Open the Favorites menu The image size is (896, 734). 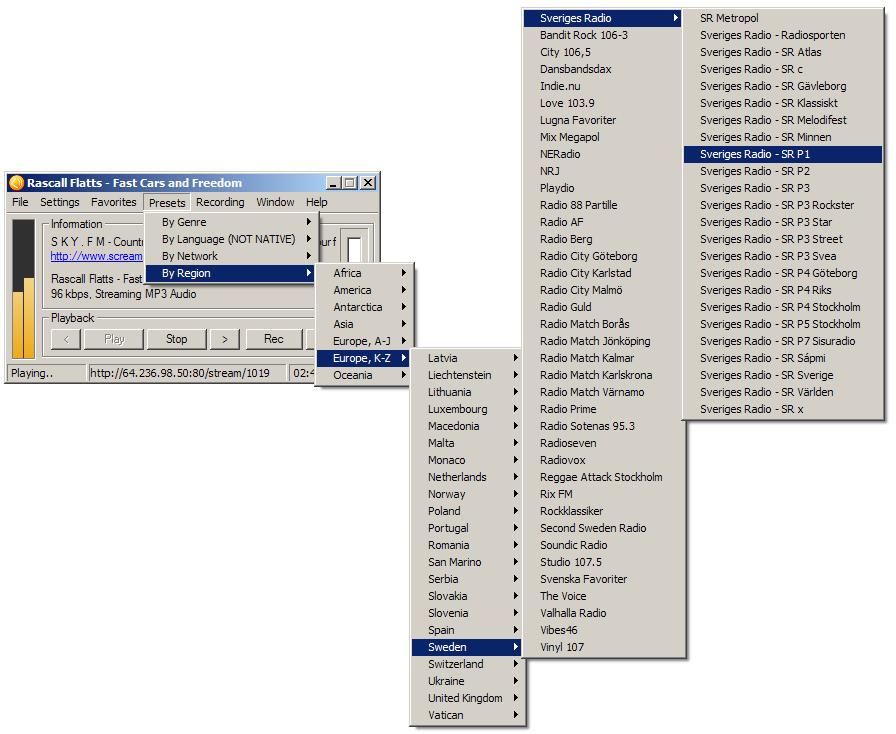click(114, 202)
